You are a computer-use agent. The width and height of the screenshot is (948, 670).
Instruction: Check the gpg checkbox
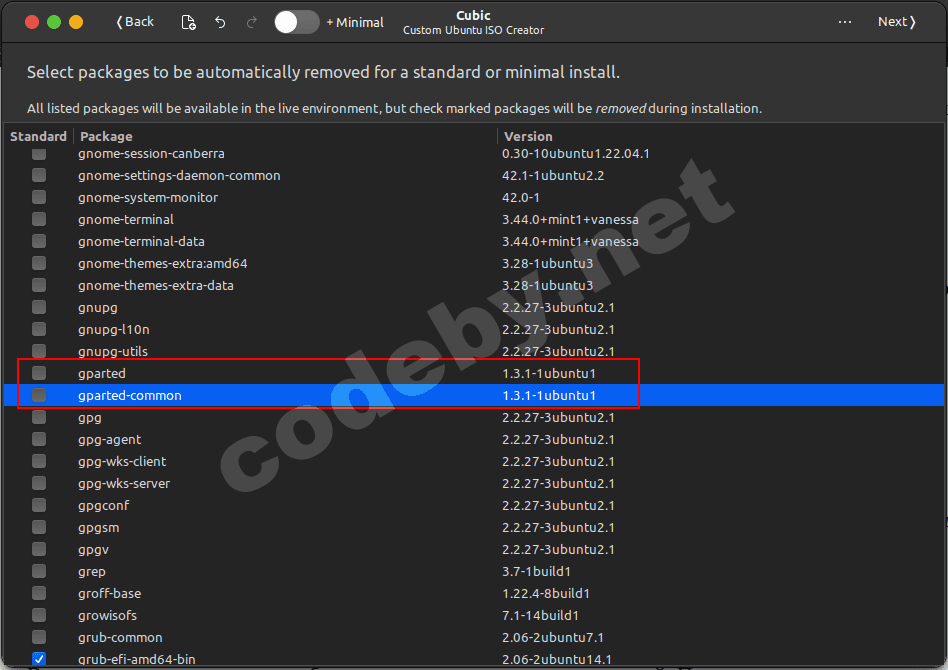coord(39,417)
